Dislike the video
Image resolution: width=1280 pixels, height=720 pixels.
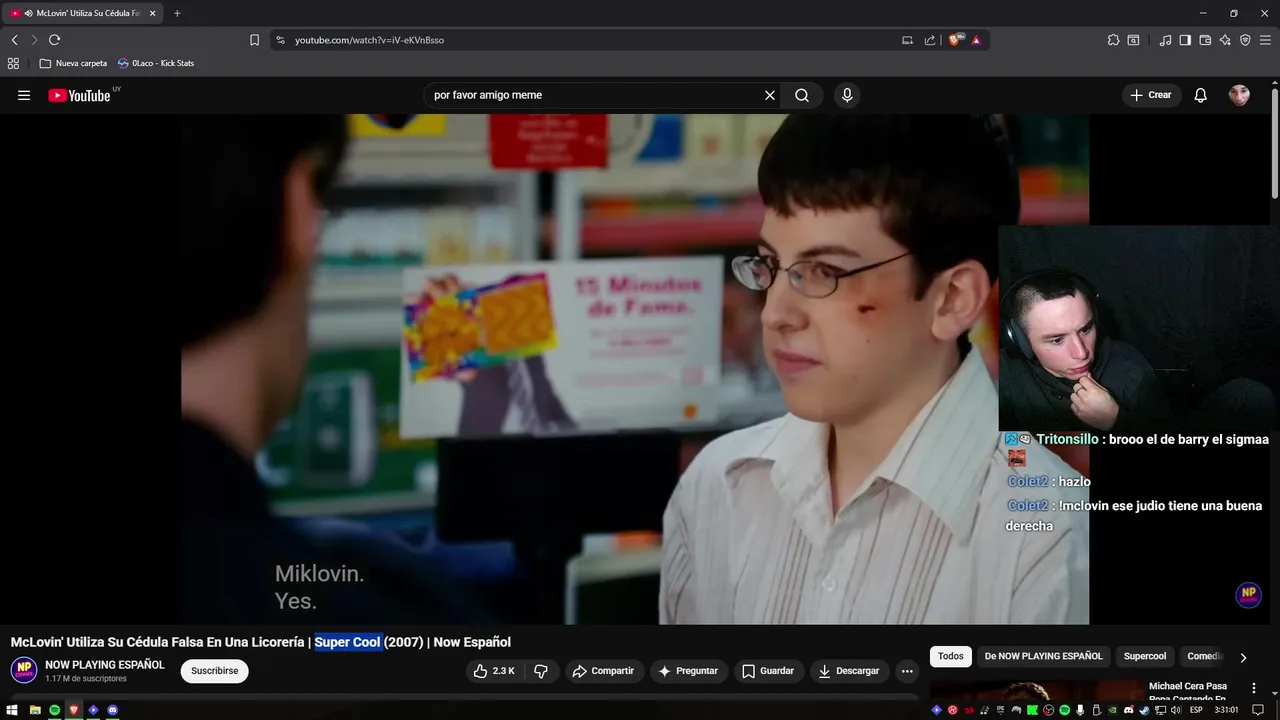pyautogui.click(x=541, y=671)
